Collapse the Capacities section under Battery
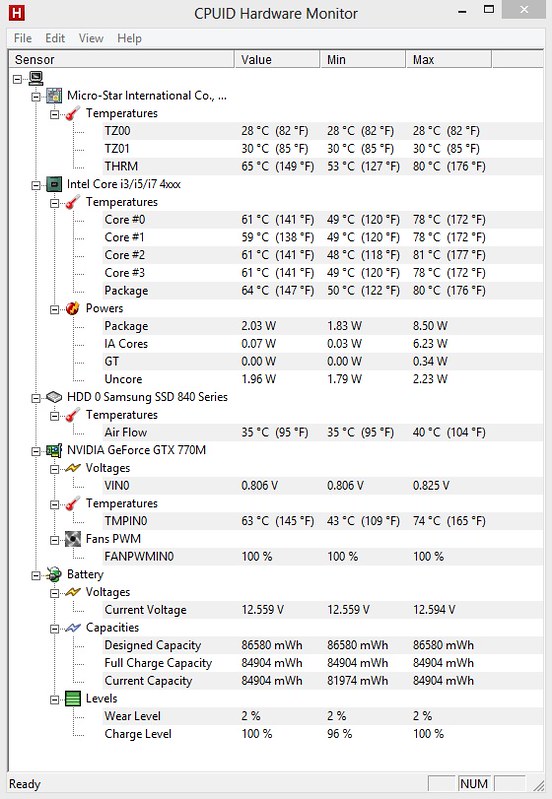The width and height of the screenshot is (552, 799). 55,628
